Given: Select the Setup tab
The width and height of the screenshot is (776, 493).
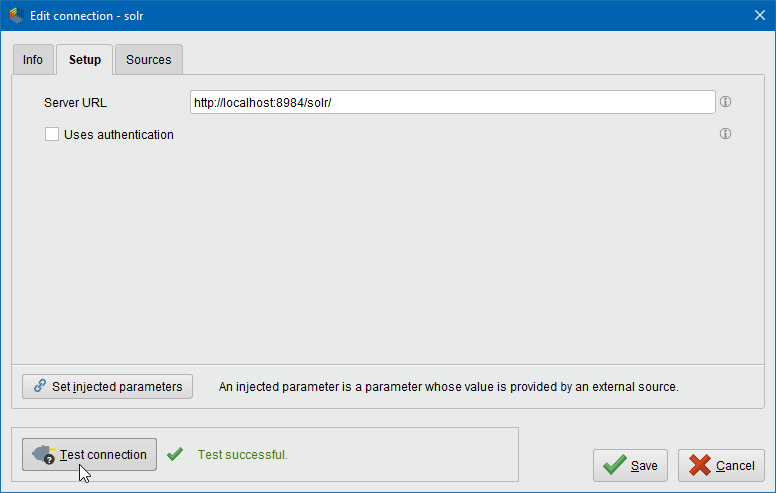Looking at the screenshot, I should [x=85, y=60].
